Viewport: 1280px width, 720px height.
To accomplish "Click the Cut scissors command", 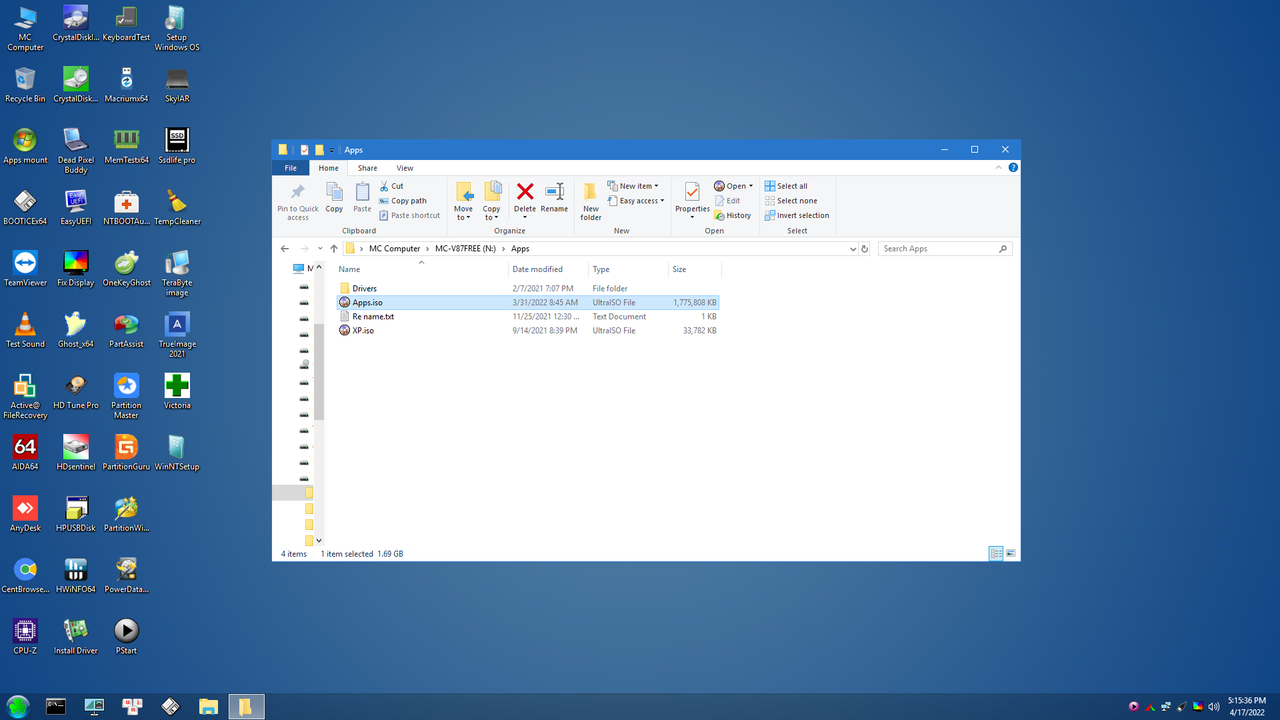I will [391, 186].
